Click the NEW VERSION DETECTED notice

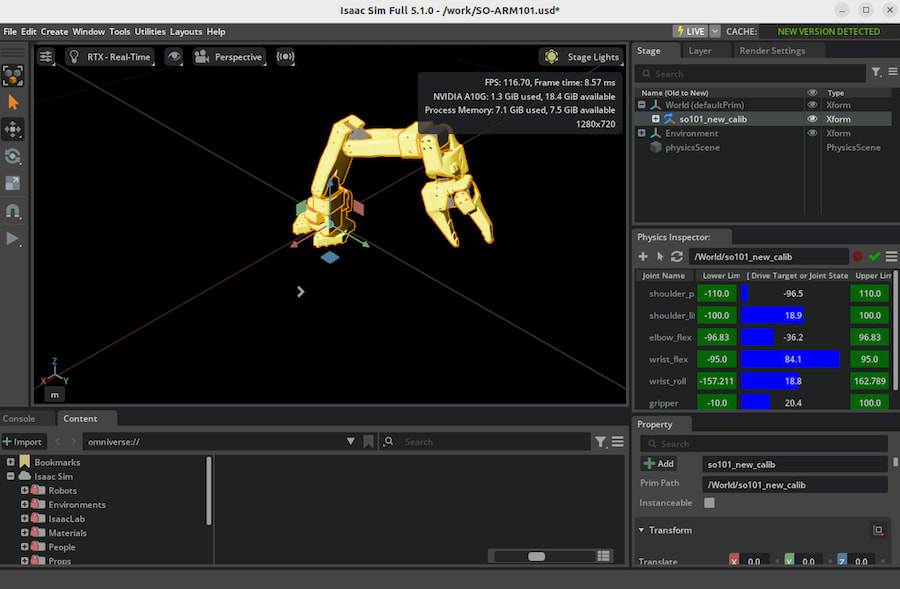point(828,32)
